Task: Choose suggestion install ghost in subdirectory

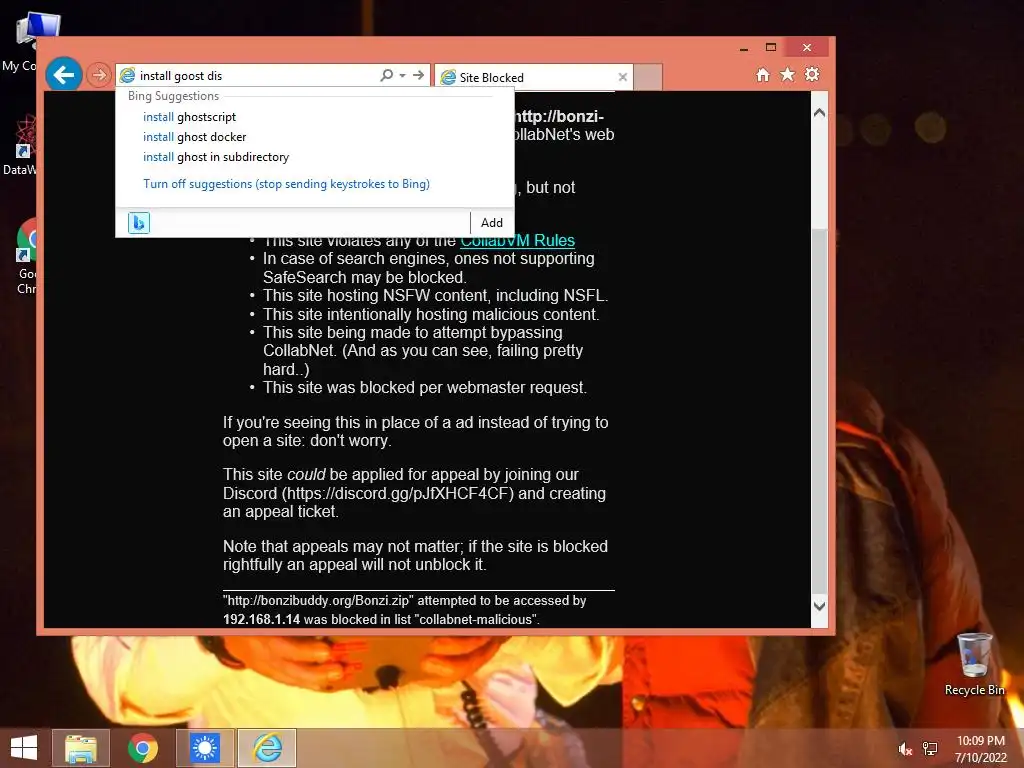Action: pos(216,157)
